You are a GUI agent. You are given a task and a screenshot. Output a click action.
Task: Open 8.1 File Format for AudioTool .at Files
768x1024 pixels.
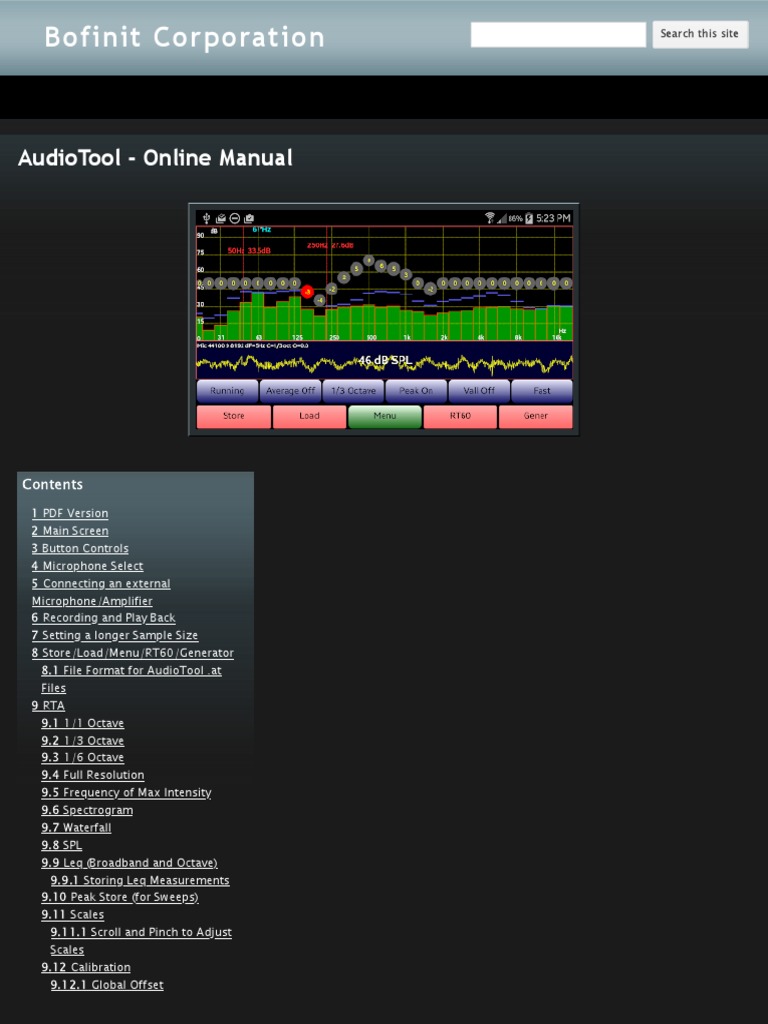point(131,679)
